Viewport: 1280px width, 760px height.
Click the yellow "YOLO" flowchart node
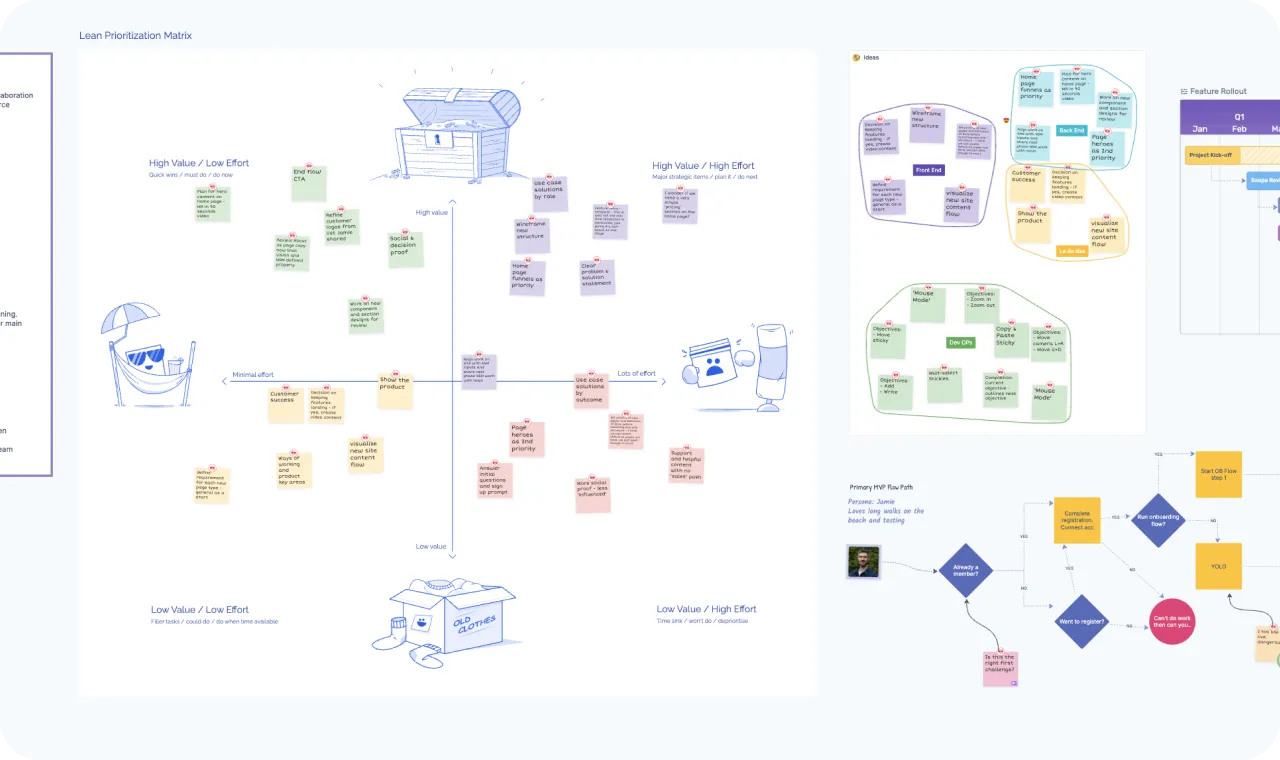[1218, 566]
